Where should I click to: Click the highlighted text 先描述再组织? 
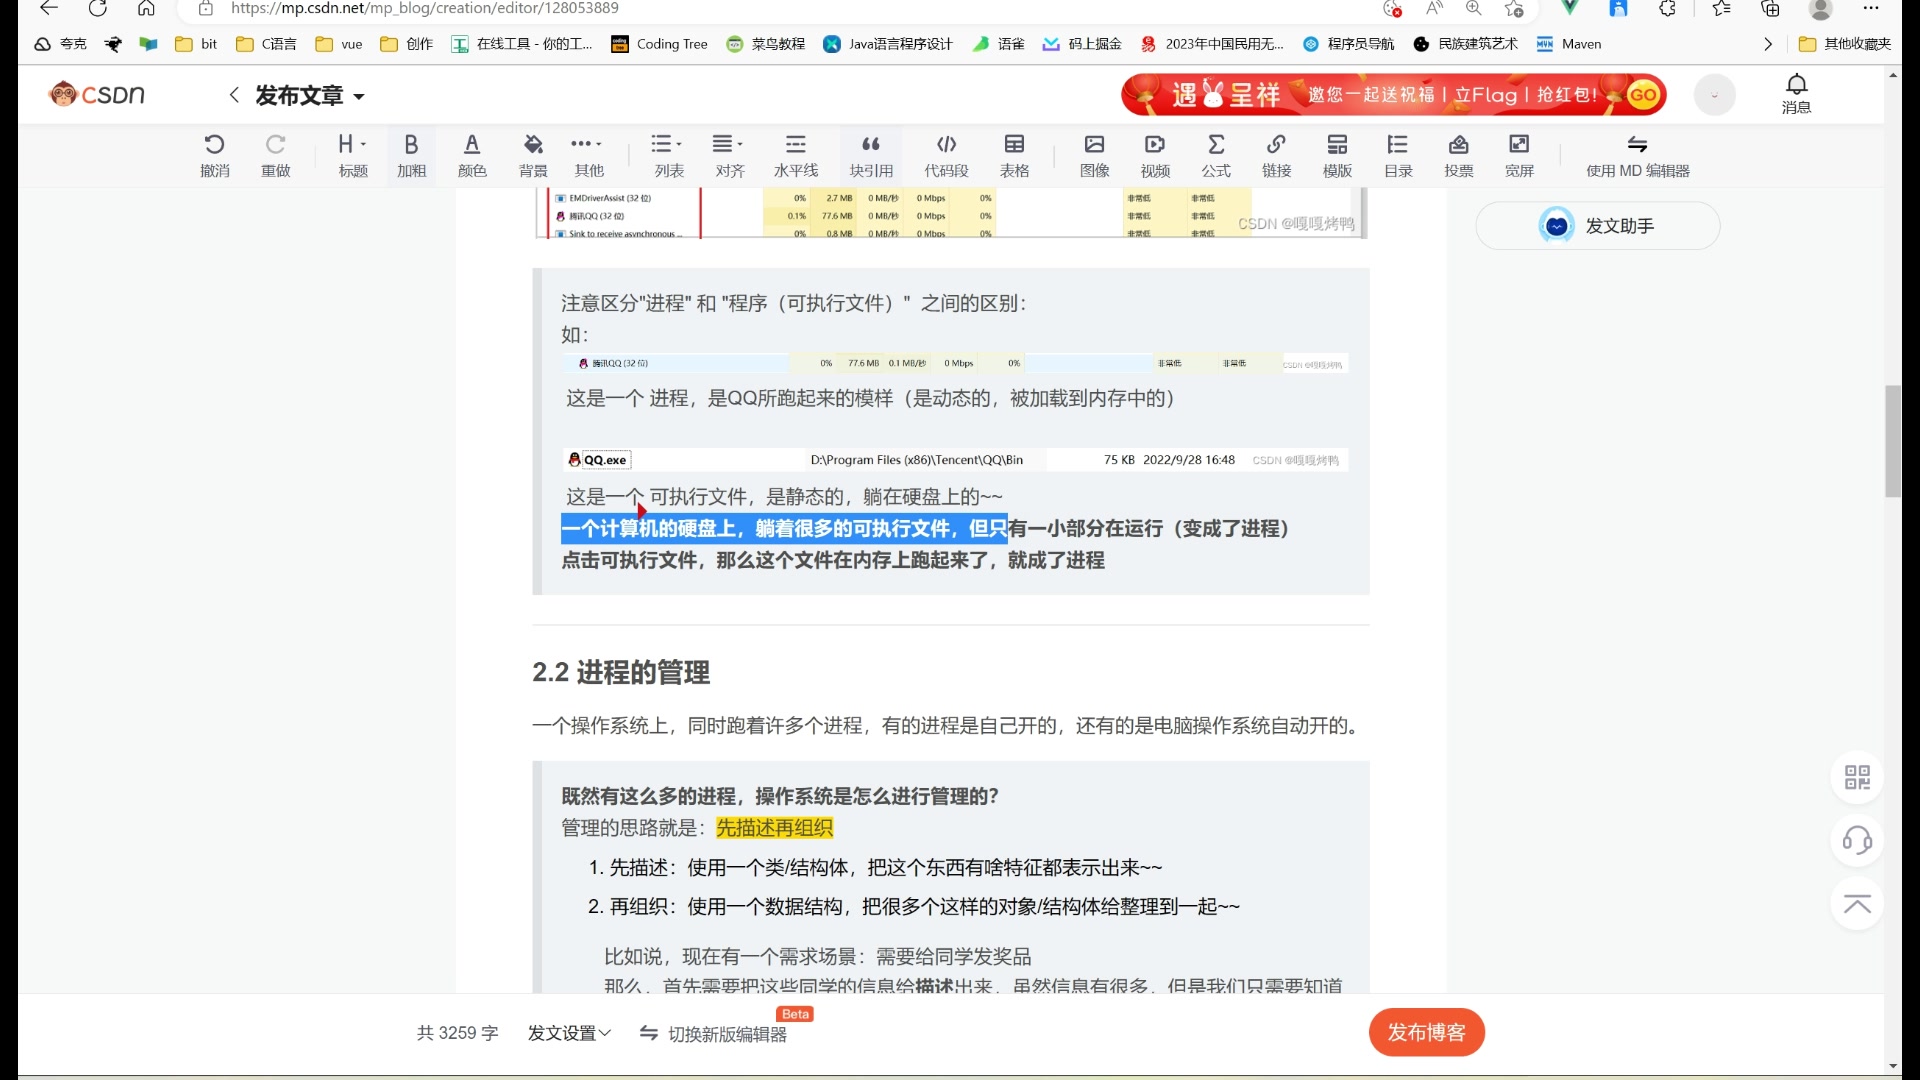pyautogui.click(x=774, y=828)
